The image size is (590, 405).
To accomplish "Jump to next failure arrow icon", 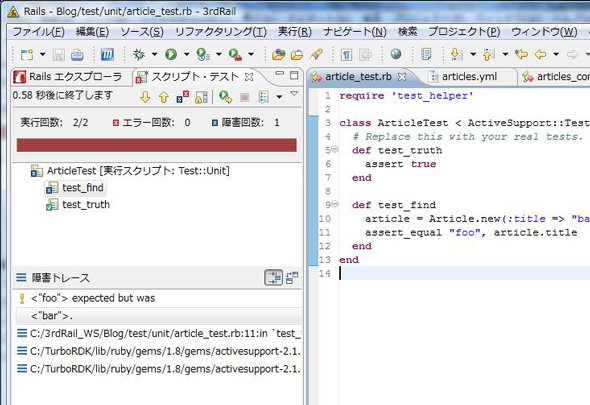I will [x=145, y=97].
